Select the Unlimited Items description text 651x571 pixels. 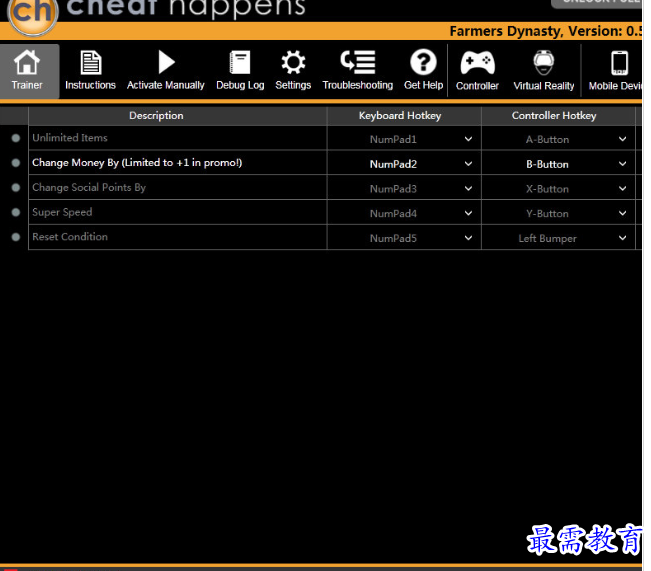point(70,138)
